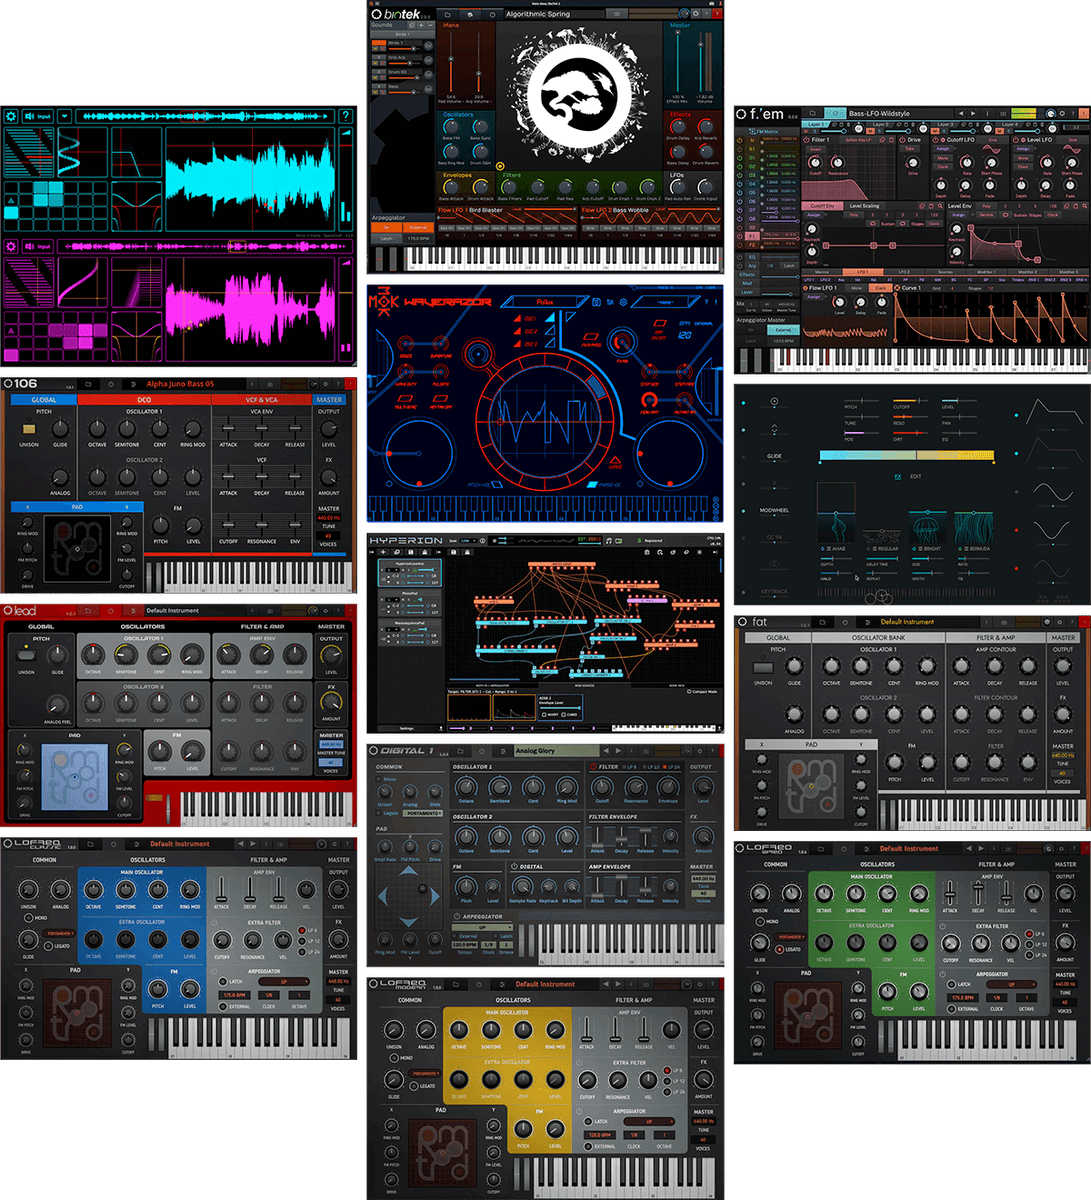This screenshot has width=1091, height=1200.
Task: Click the undo arrow in Hyperion's toolbar
Action: click(660, 552)
